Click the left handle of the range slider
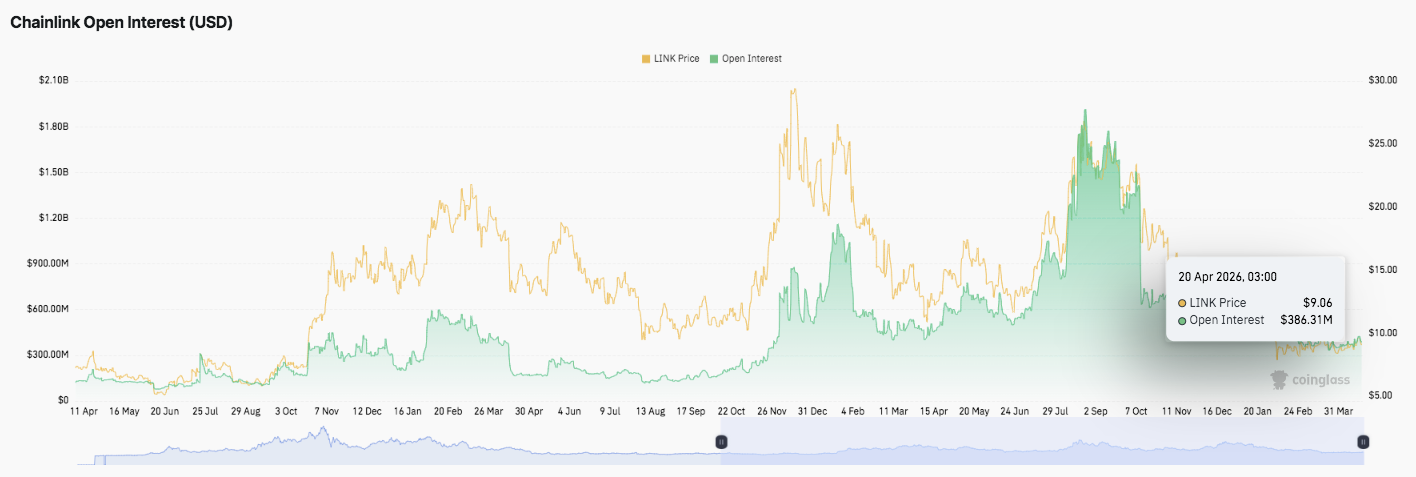Viewport: 1416px width, 477px height. point(720,442)
